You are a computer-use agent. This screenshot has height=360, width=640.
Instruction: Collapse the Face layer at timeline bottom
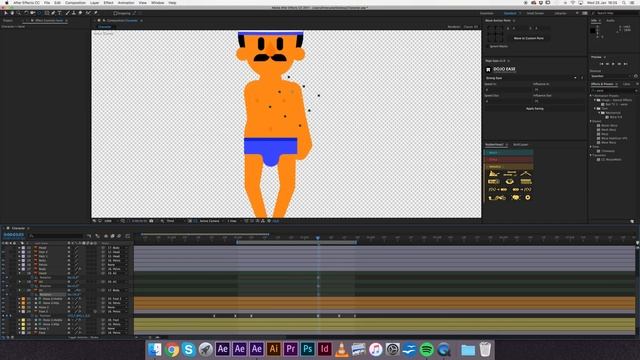pyautogui.click(x=19, y=333)
